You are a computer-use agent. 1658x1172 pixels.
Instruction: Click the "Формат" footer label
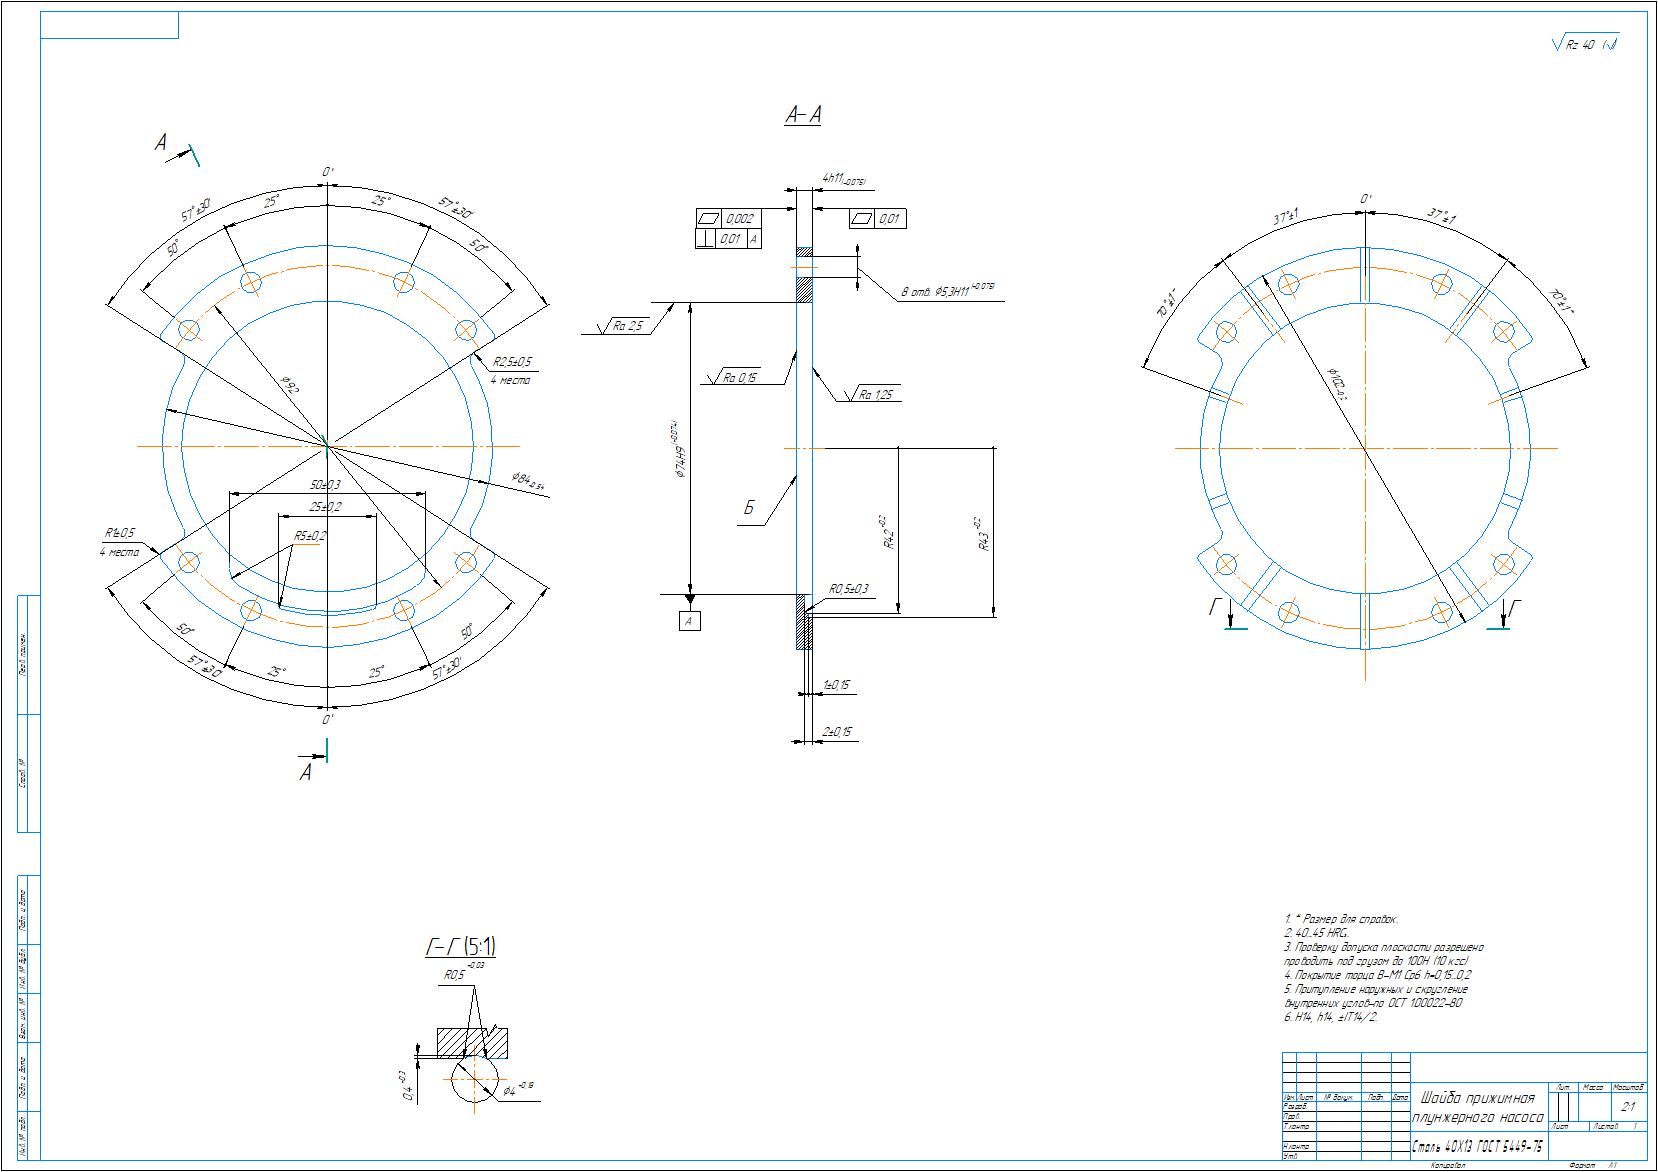pos(1581,1165)
